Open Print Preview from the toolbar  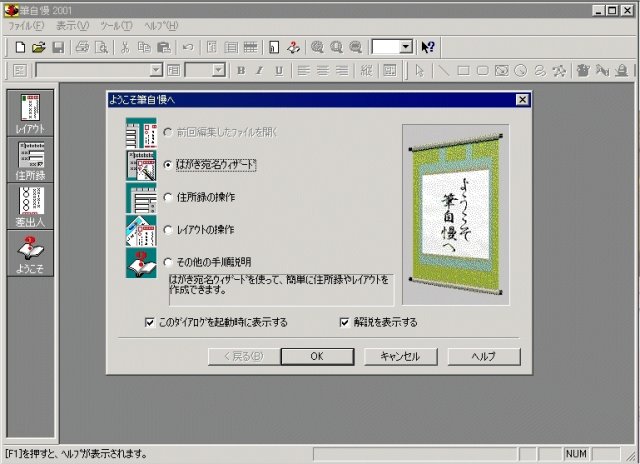pyautogui.click(x=101, y=47)
